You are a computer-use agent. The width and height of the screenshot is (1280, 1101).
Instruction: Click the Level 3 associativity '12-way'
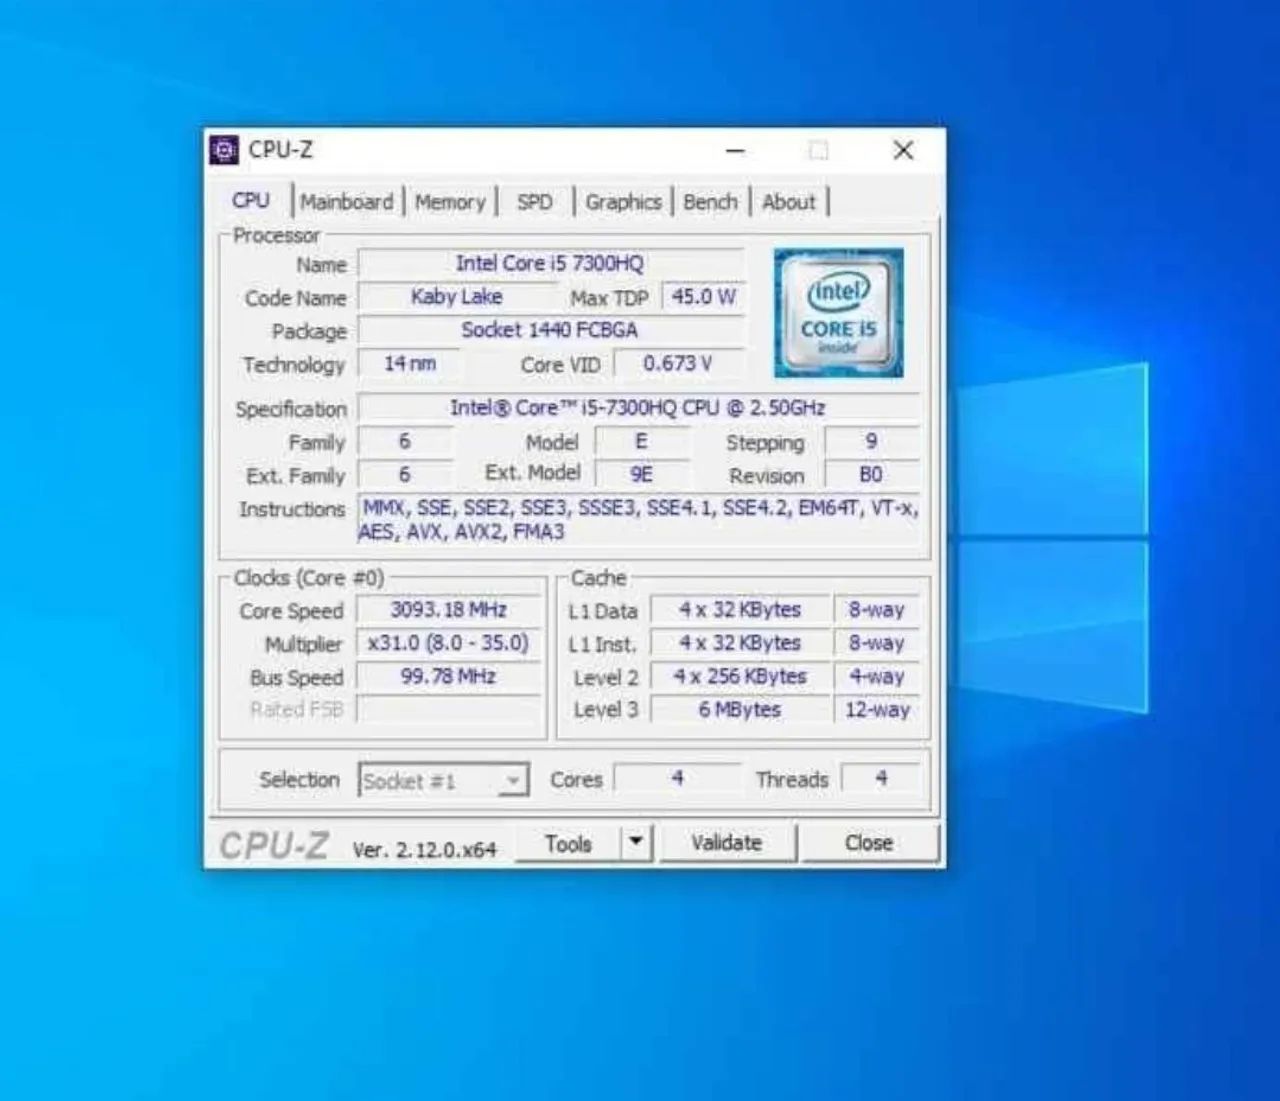[877, 710]
